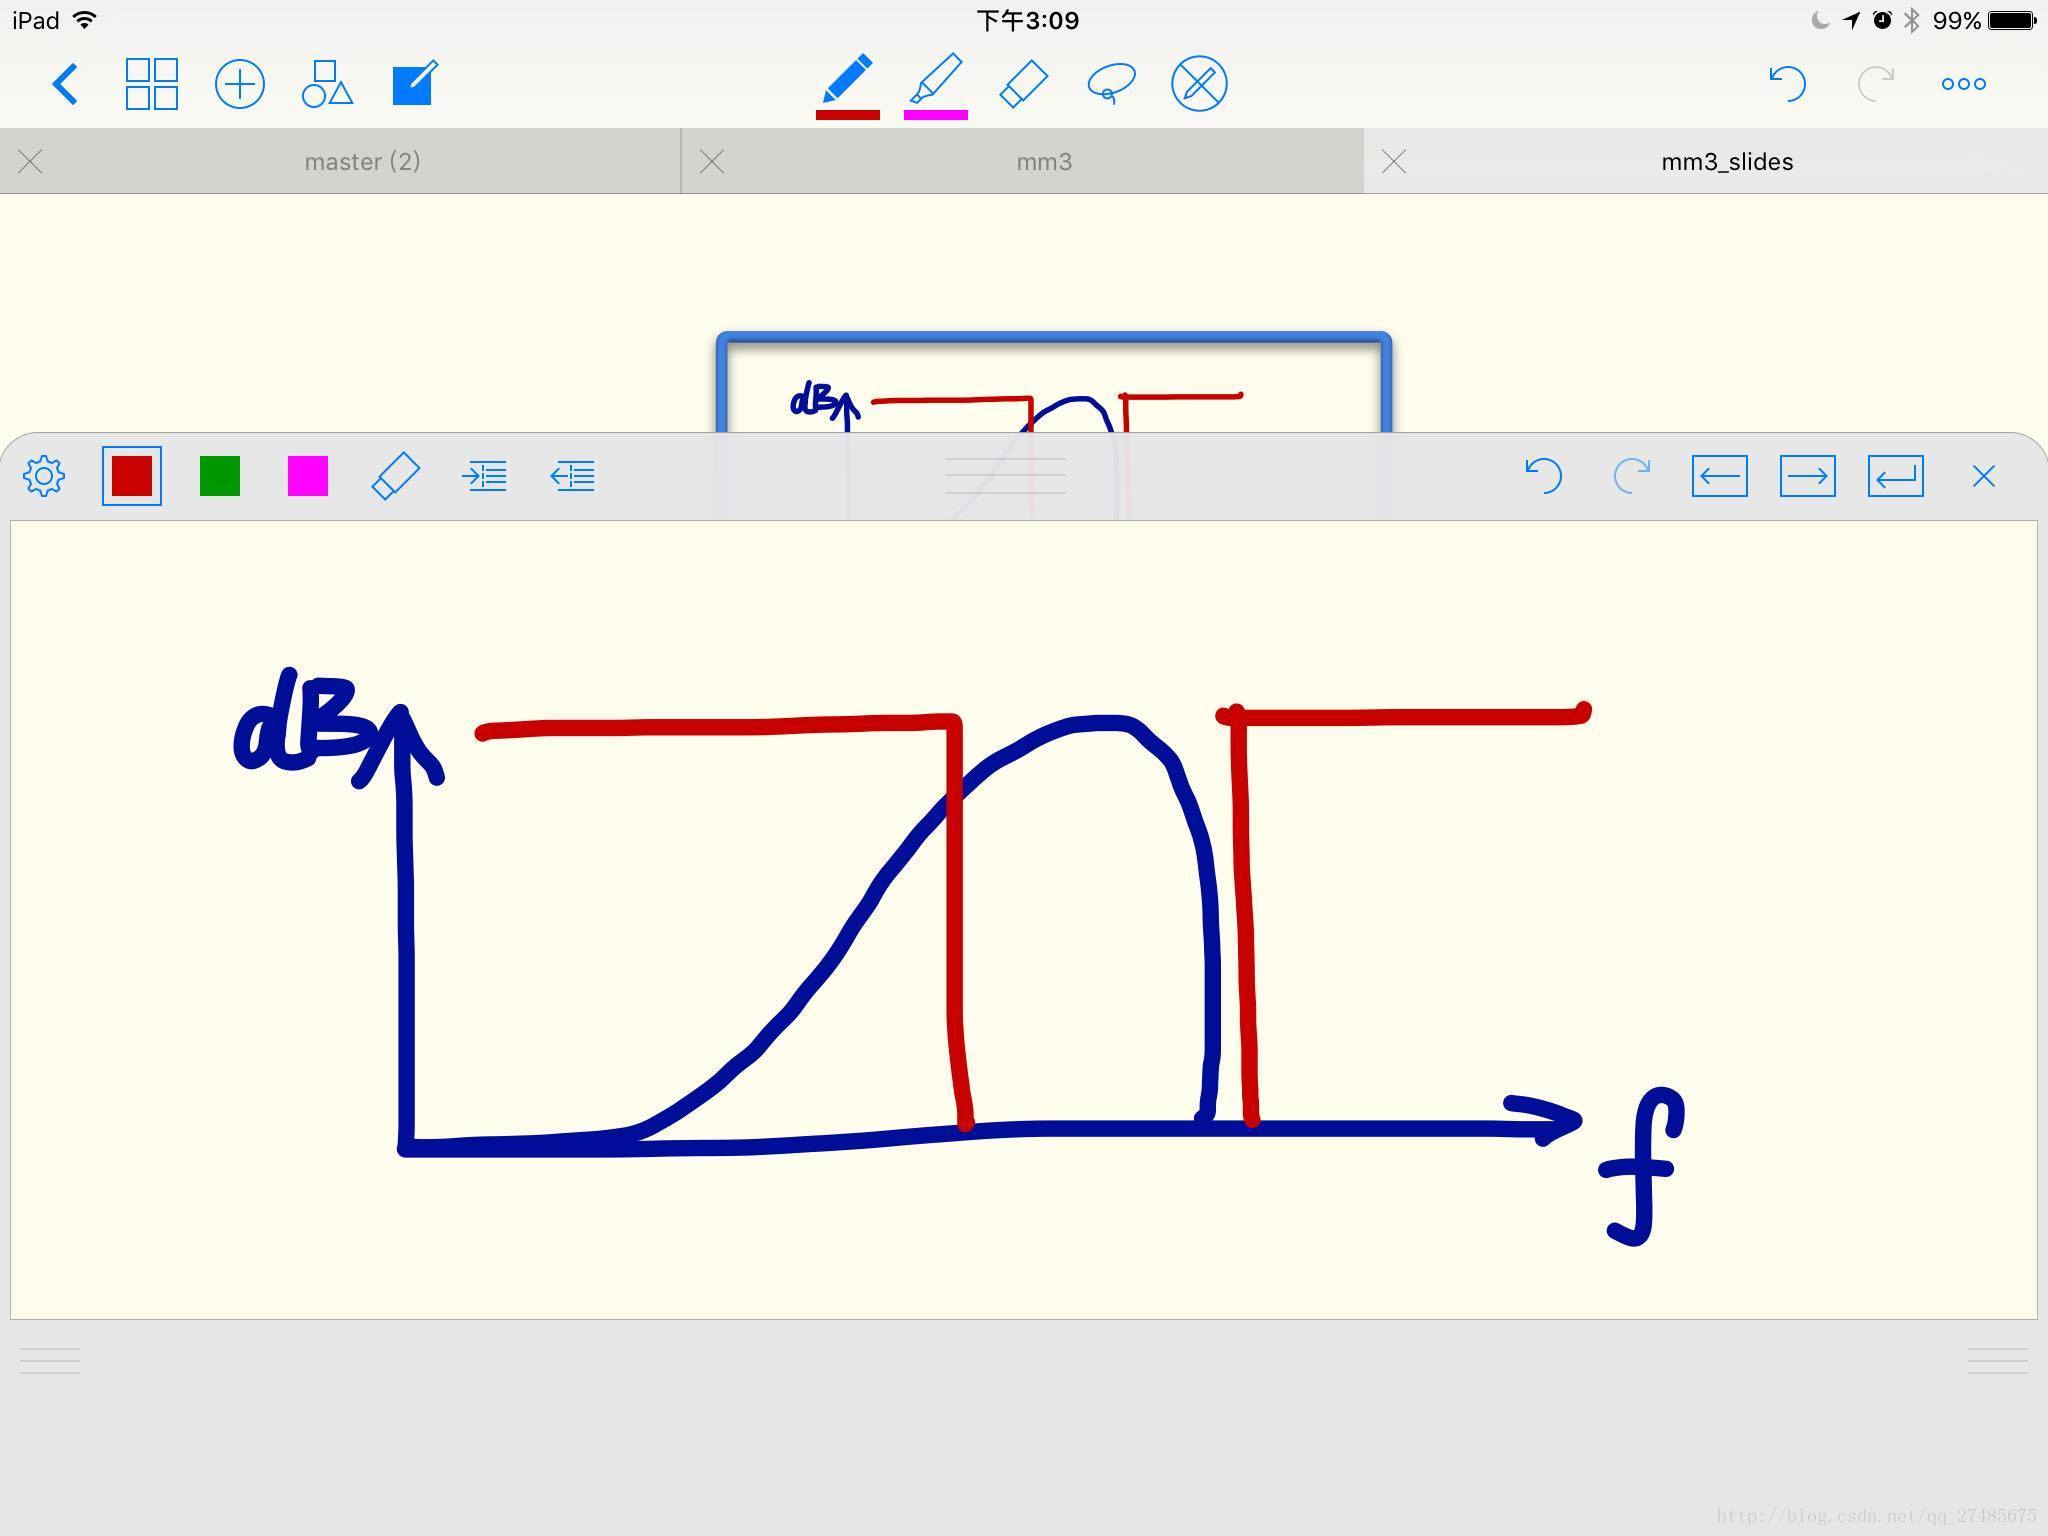Viewport: 2048px width, 1536px height.
Task: Choose the green color swatch
Action: 220,476
